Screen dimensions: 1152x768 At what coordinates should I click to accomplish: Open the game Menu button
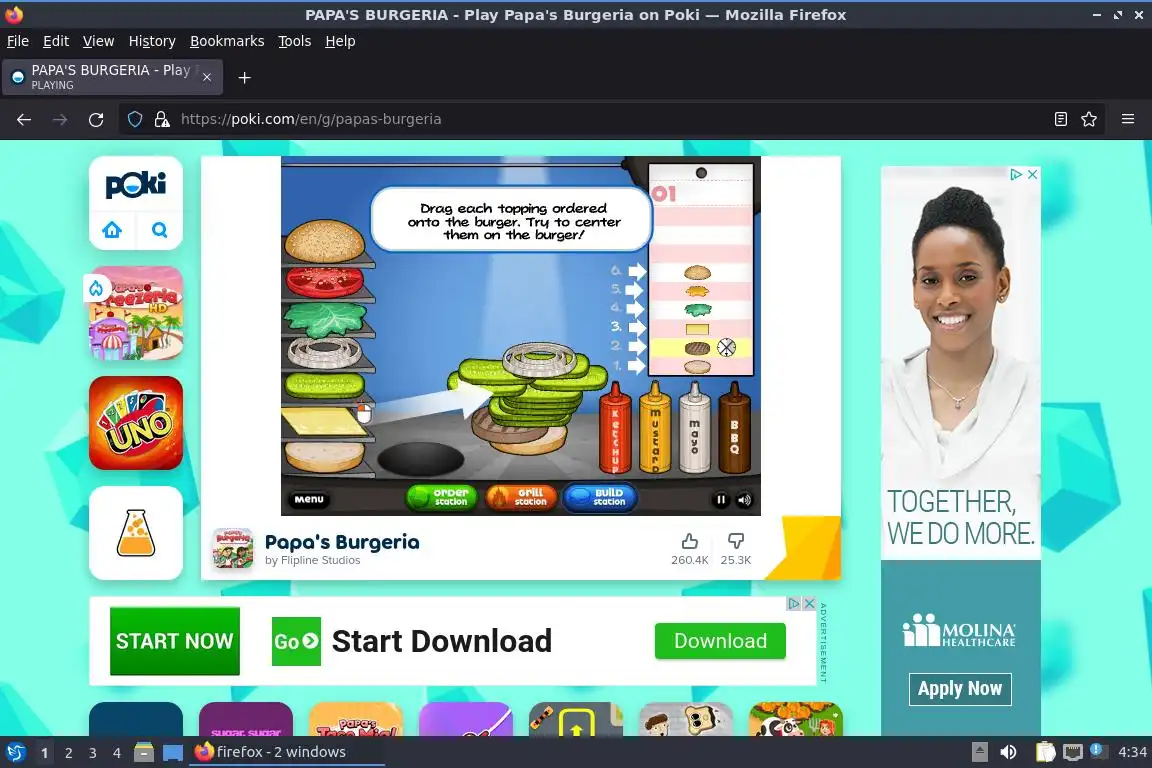309,499
